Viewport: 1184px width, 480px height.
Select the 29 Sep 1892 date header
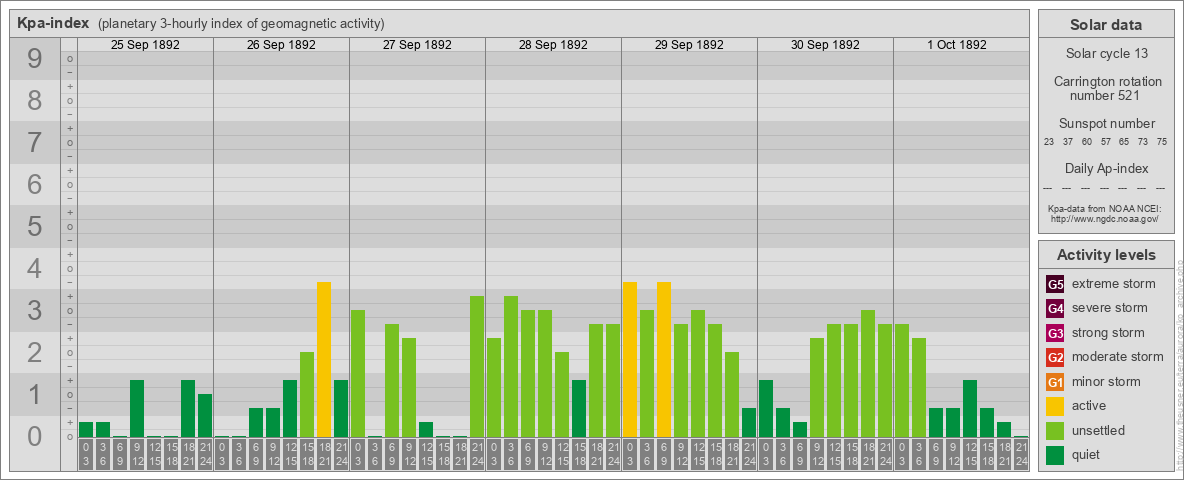[x=689, y=45]
